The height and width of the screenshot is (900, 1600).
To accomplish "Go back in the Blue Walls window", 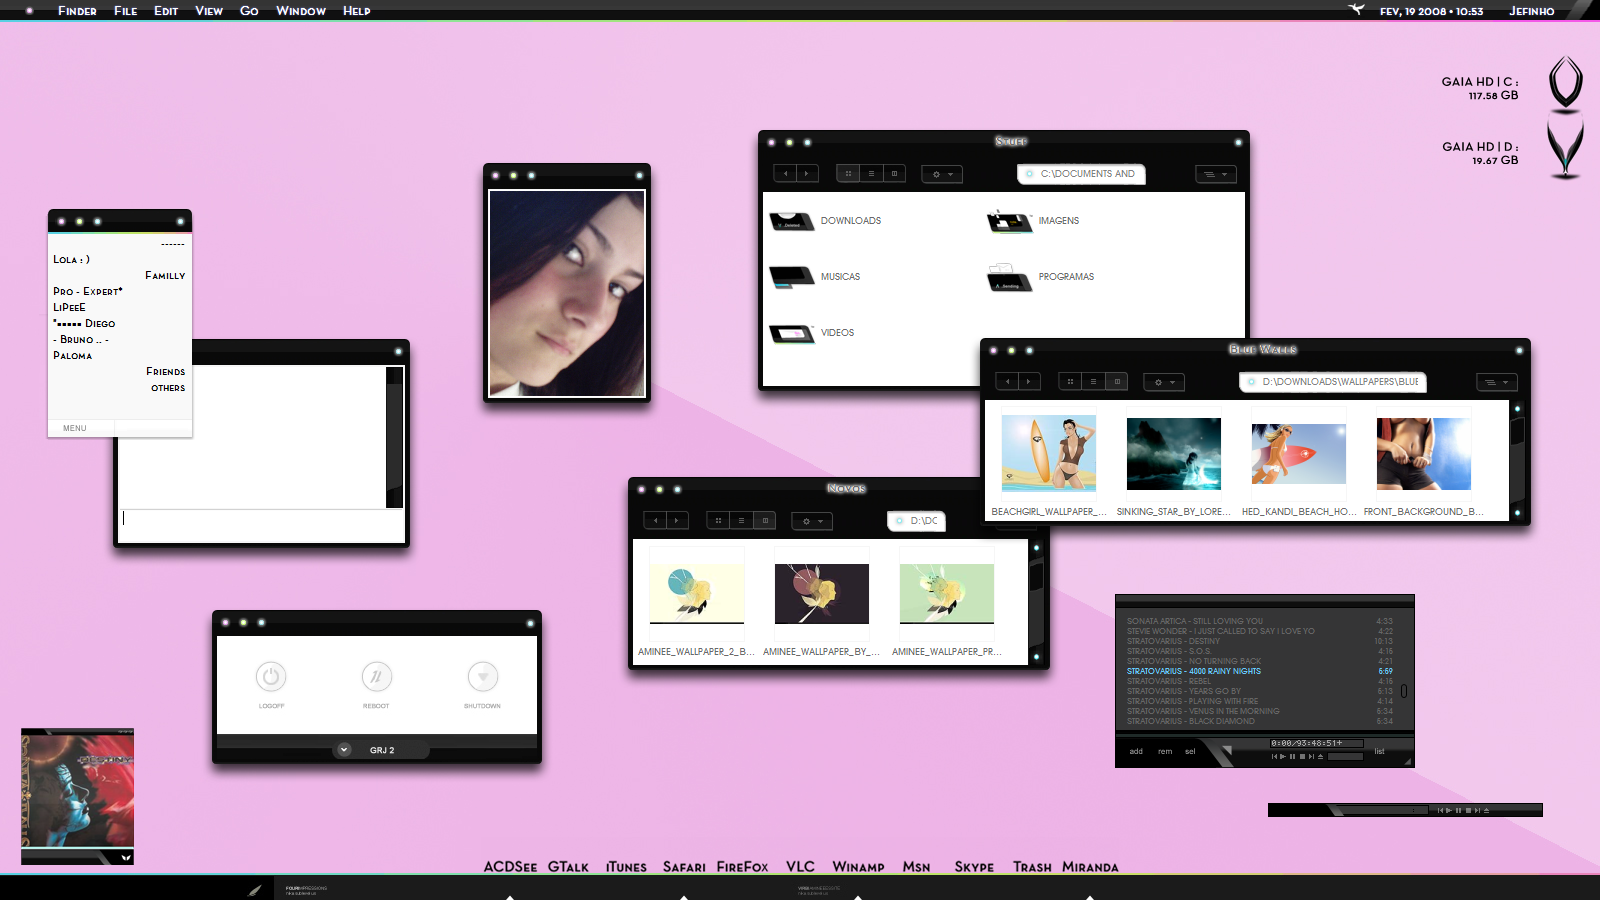I will pos(1007,382).
